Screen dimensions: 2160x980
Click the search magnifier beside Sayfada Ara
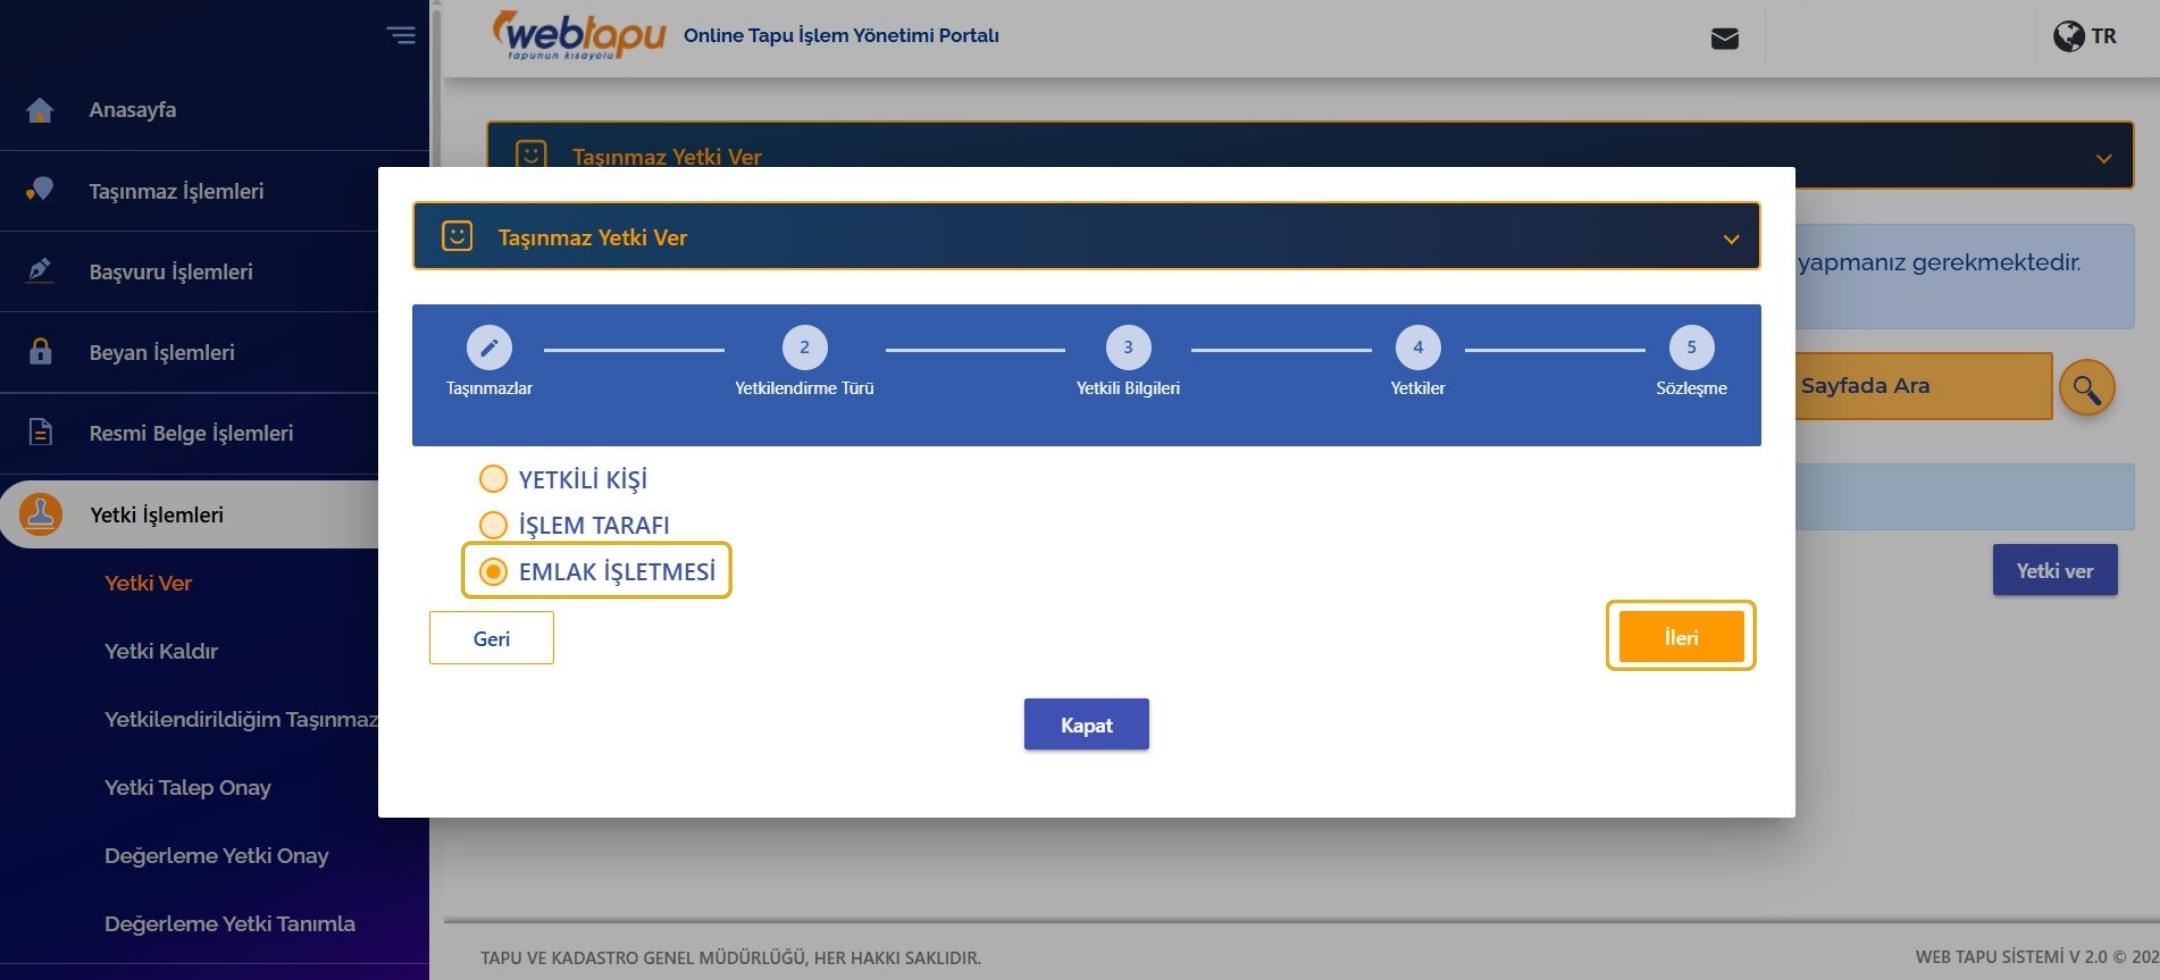(2089, 387)
